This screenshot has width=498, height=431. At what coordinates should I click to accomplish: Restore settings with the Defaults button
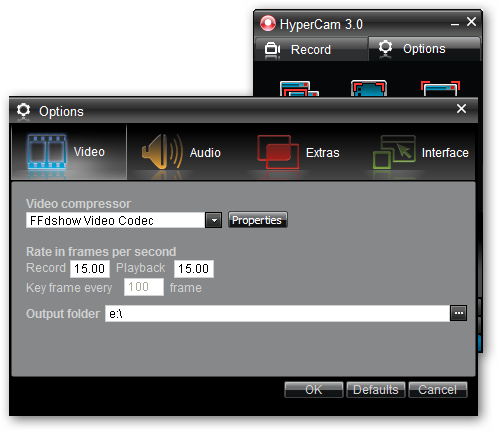coord(376,390)
